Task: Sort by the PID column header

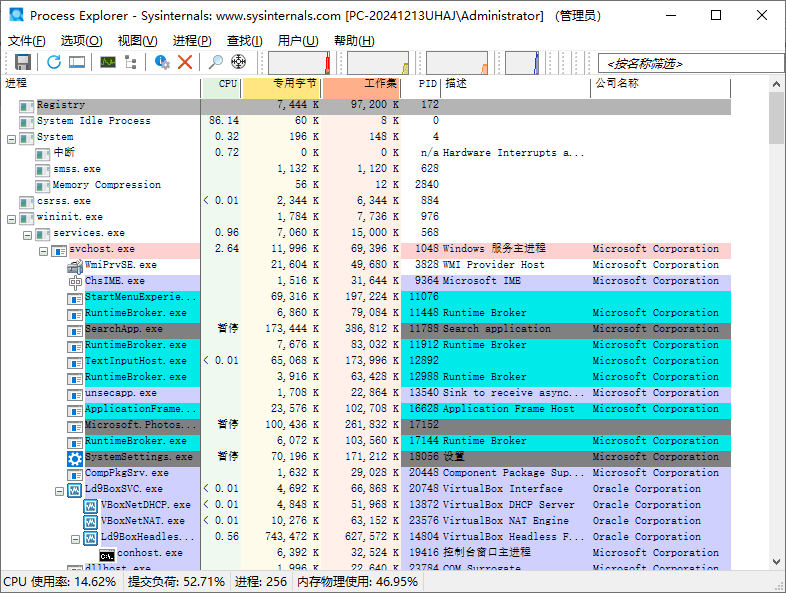Action: (421, 88)
